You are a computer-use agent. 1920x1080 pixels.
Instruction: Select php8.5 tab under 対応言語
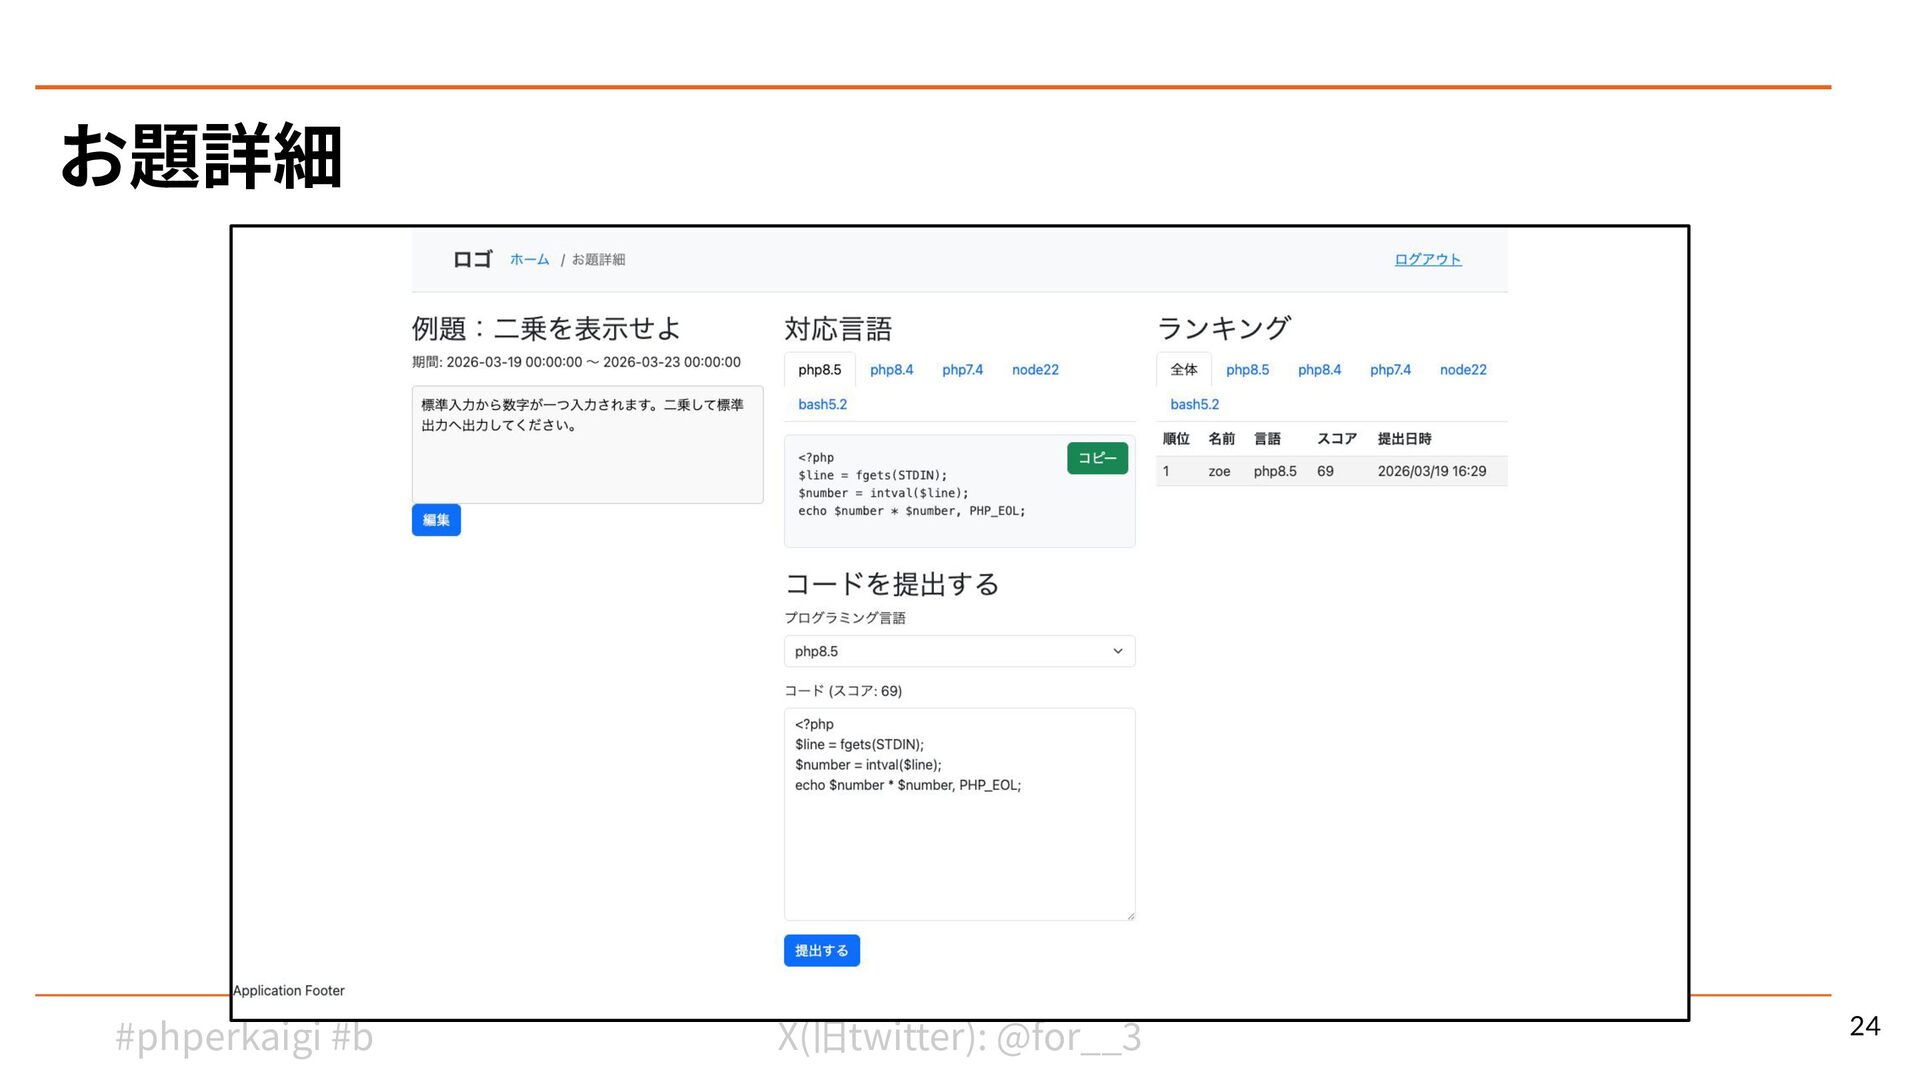pyautogui.click(x=819, y=370)
